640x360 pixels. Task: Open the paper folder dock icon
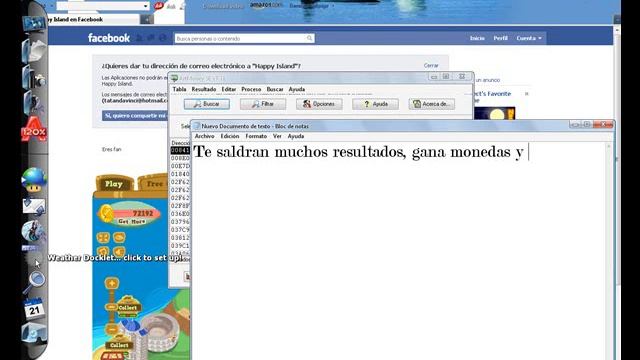click(x=34, y=51)
